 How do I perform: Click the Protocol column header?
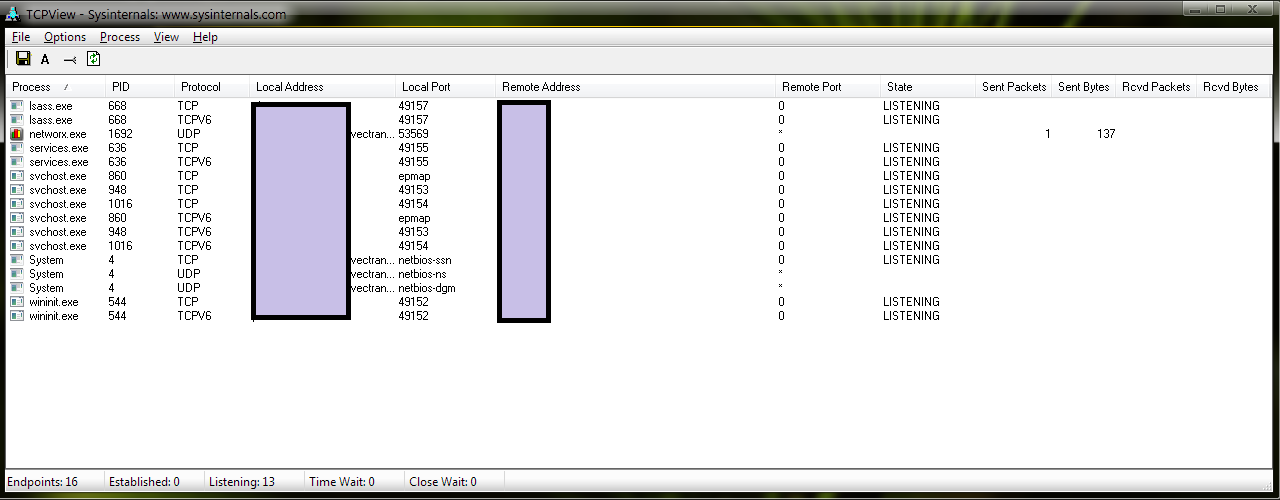coord(201,87)
